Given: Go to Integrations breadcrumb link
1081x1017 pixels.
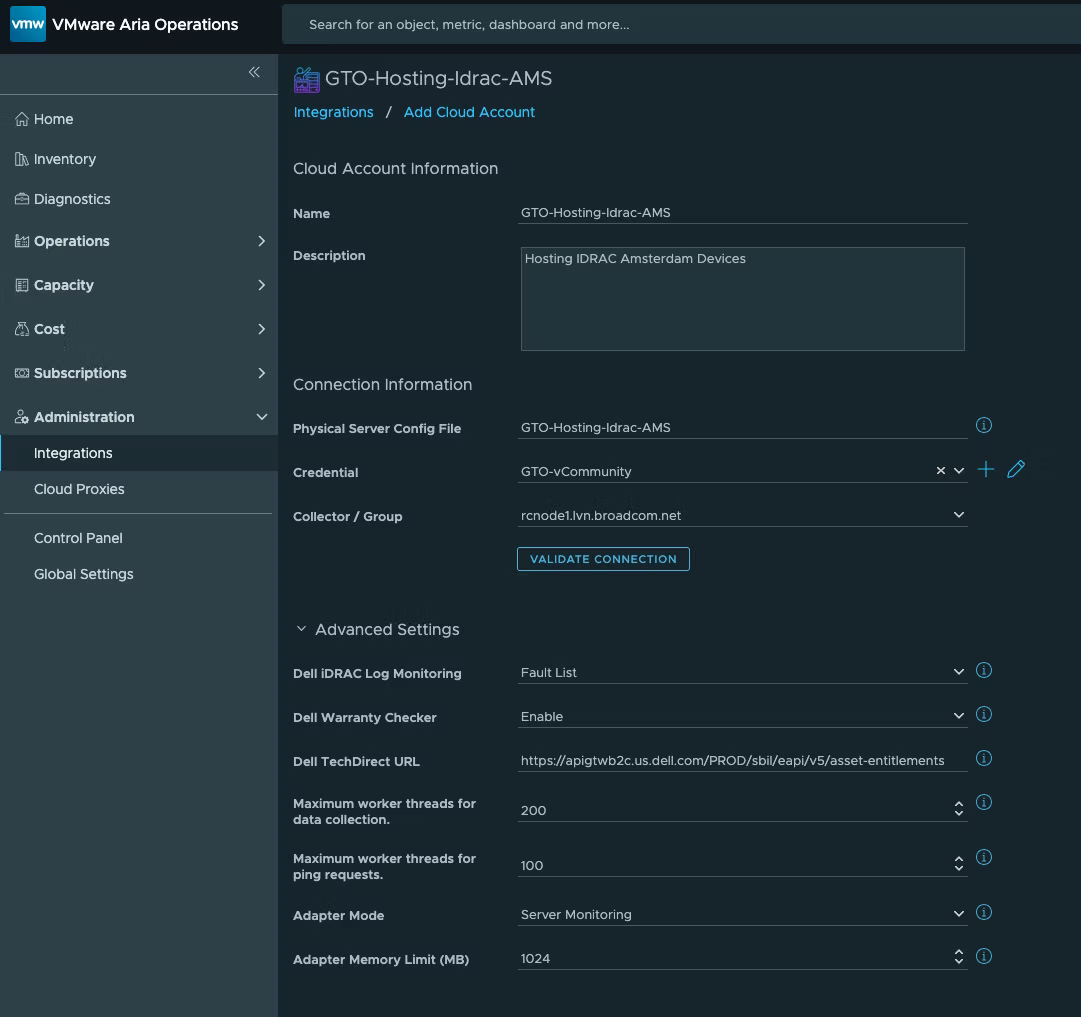Looking at the screenshot, I should pyautogui.click(x=333, y=112).
